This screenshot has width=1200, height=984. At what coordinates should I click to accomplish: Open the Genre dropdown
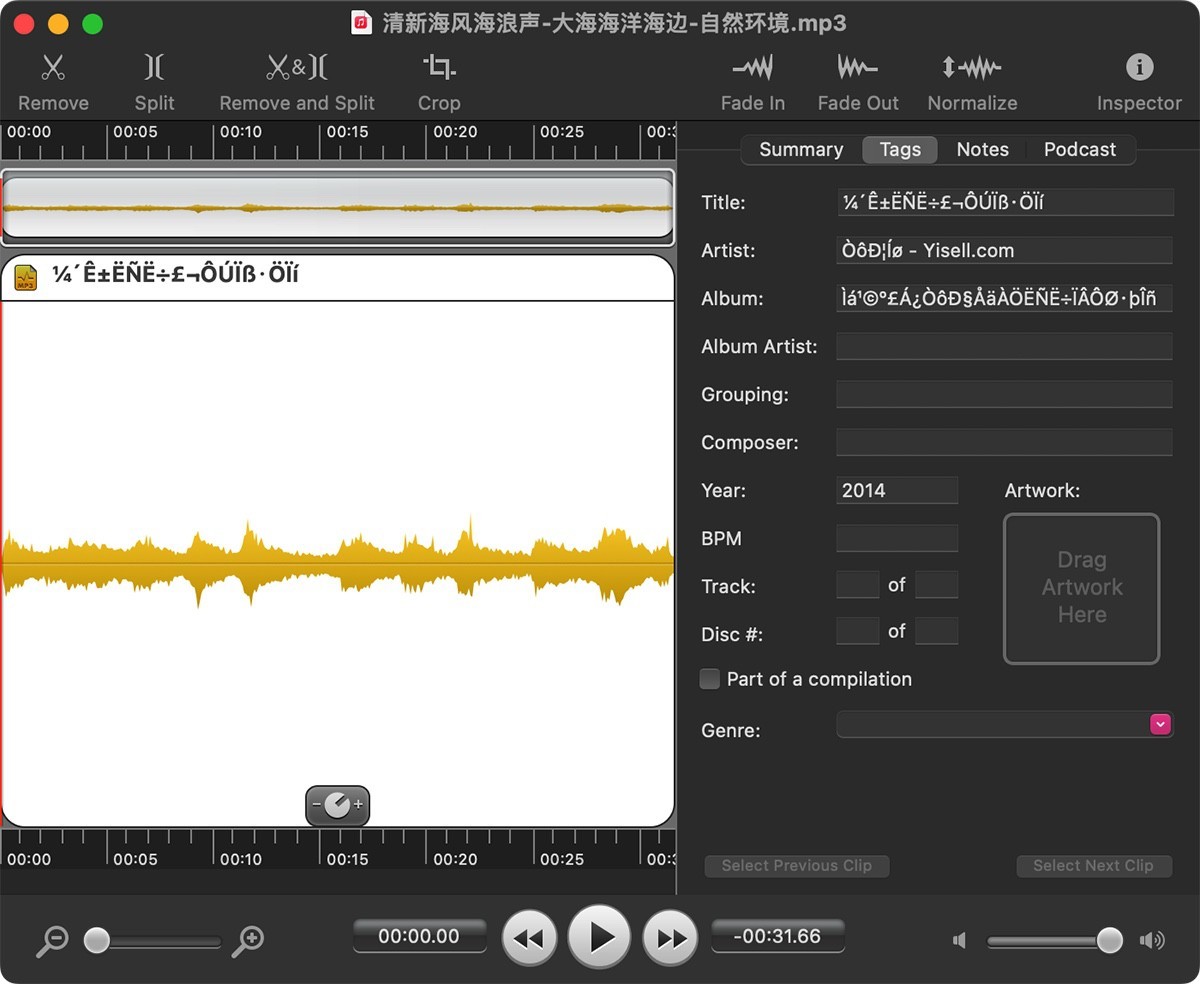click(x=1159, y=723)
